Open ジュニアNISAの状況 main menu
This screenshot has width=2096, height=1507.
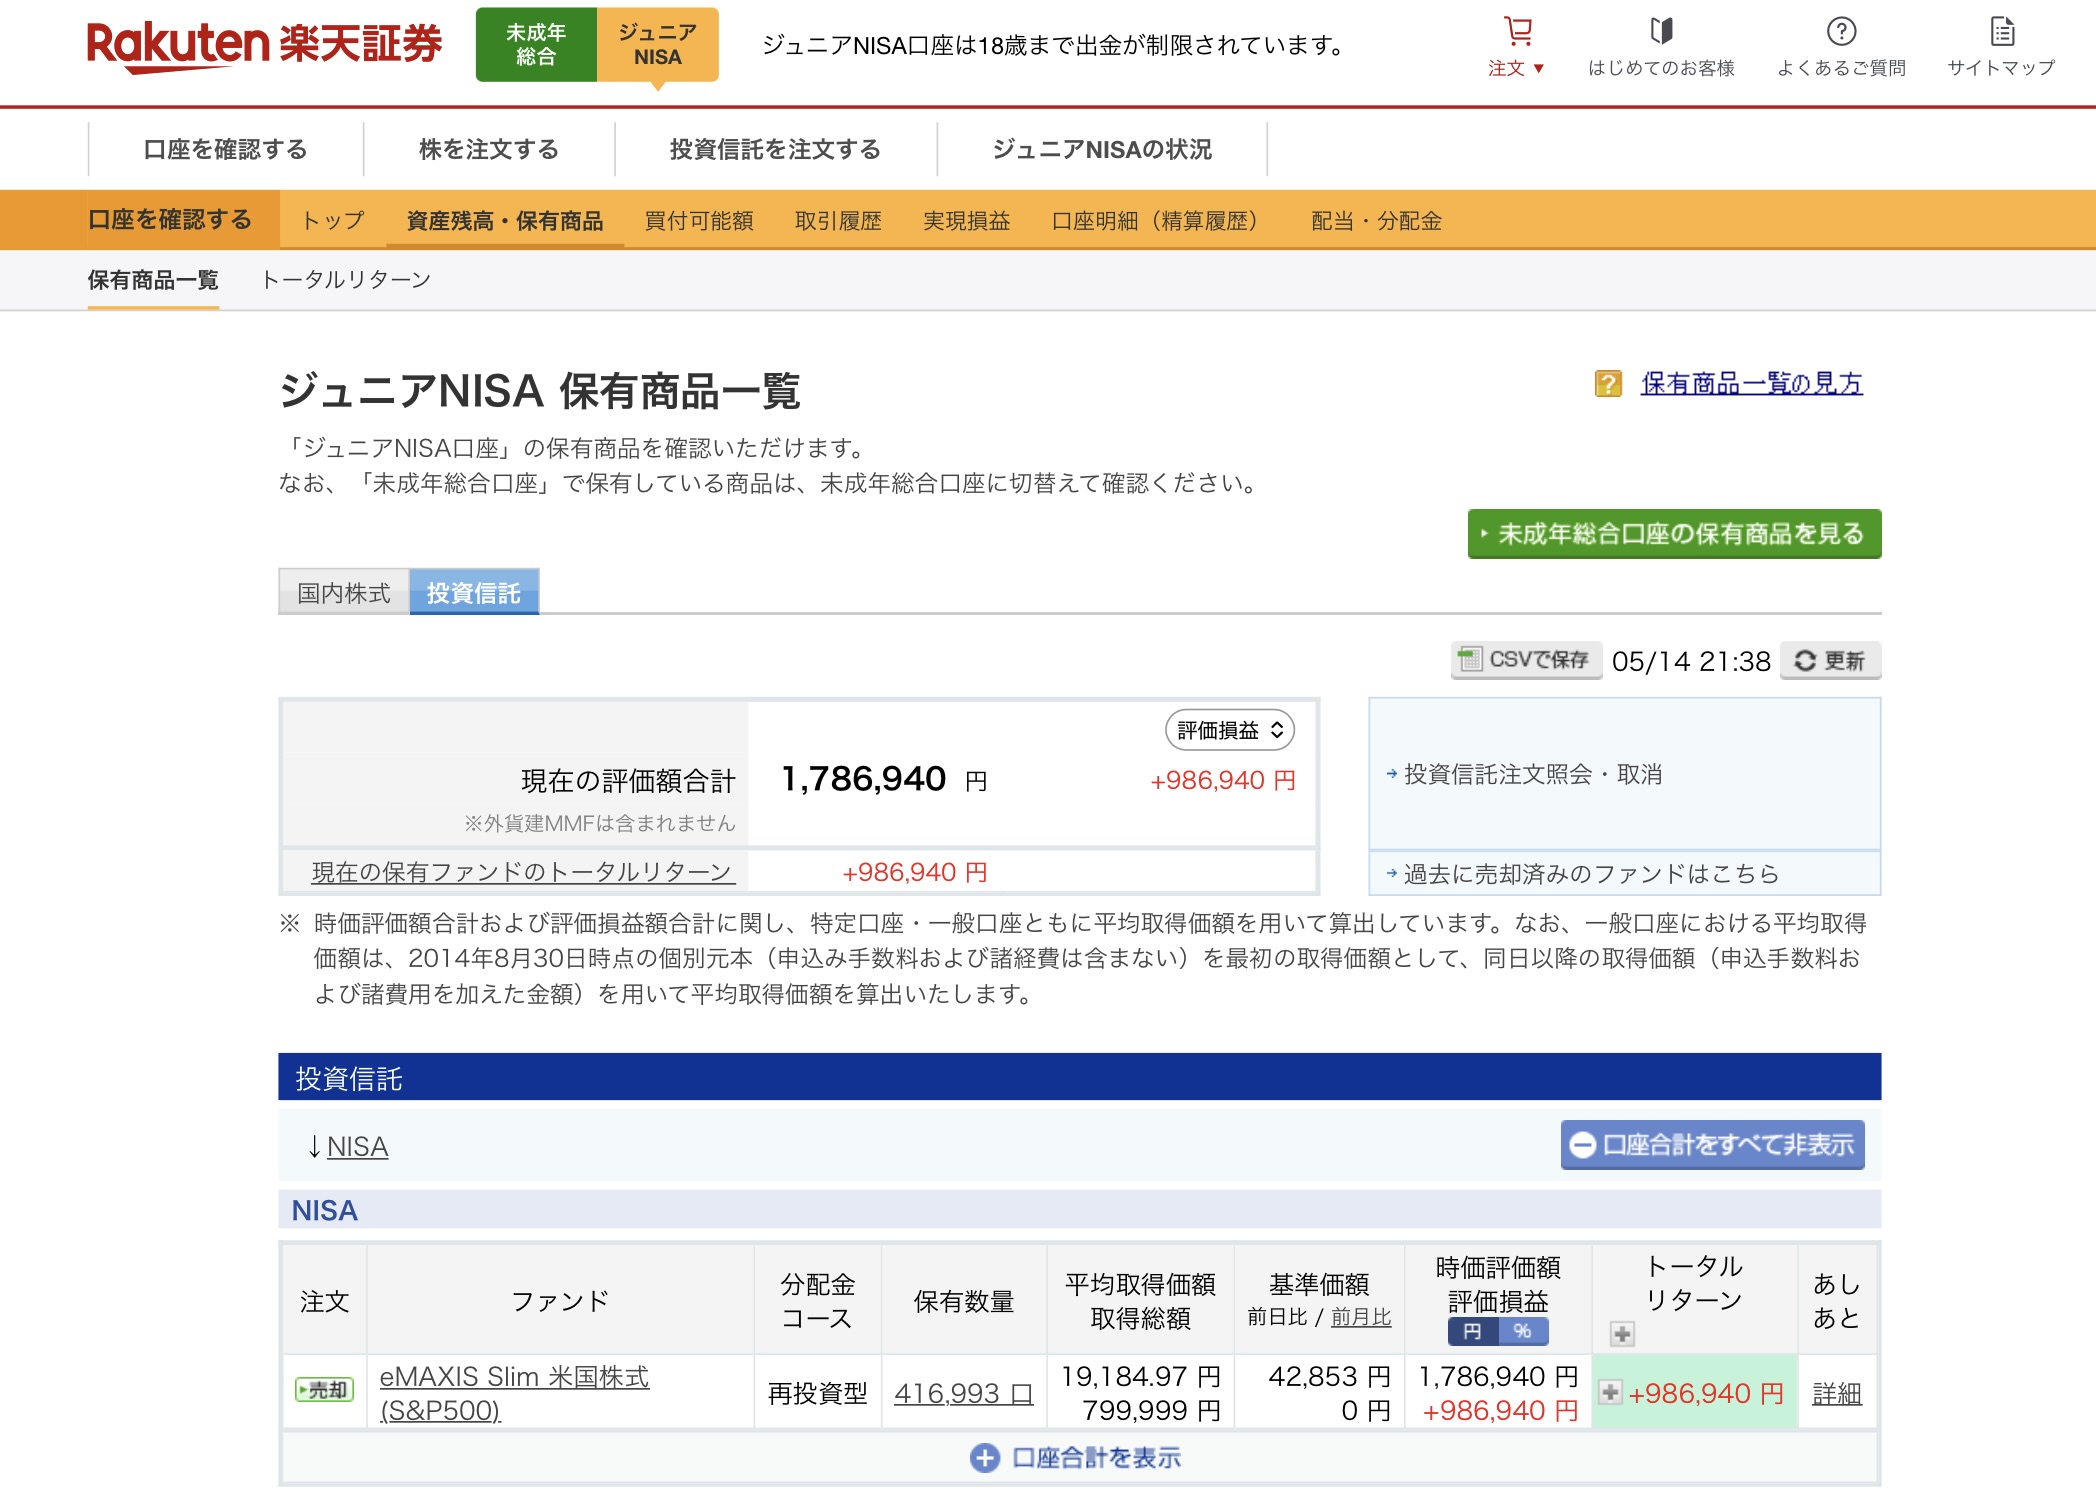pyautogui.click(x=1102, y=149)
